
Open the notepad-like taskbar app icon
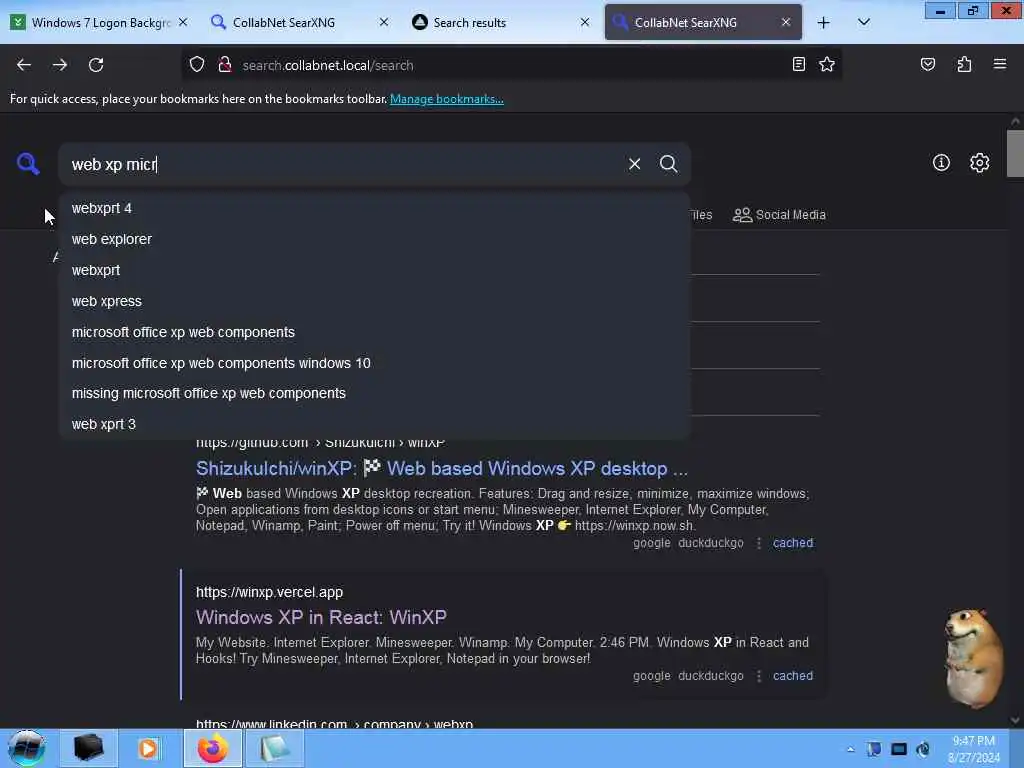click(274, 748)
